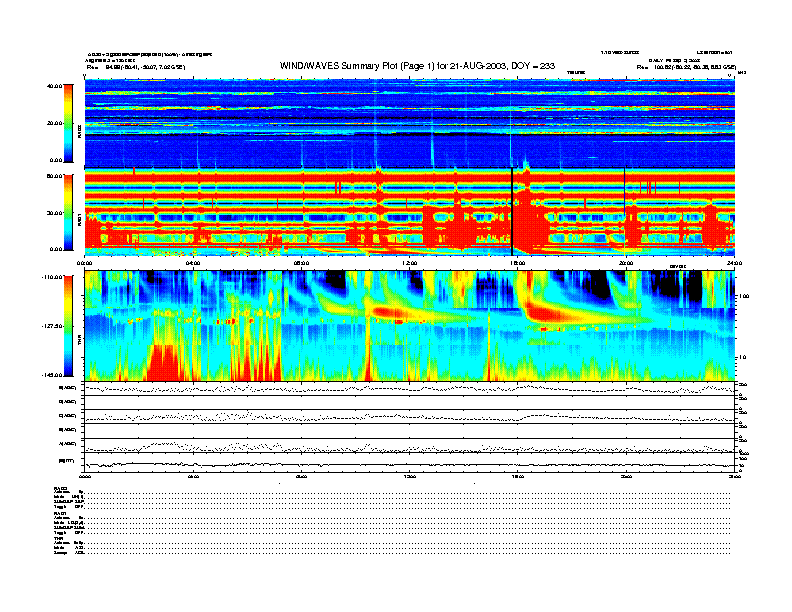Click the -145.00 label on TNR scale
Screen dimensions: 792x612
pyautogui.click(x=52, y=375)
